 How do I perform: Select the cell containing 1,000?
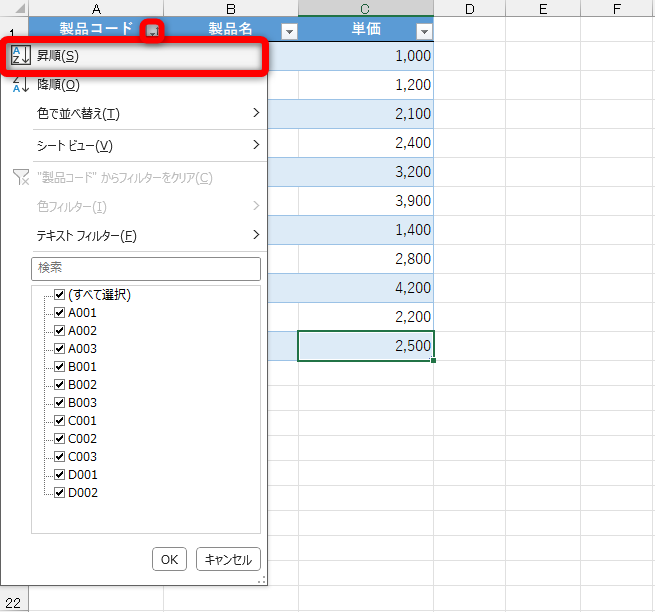point(366,56)
